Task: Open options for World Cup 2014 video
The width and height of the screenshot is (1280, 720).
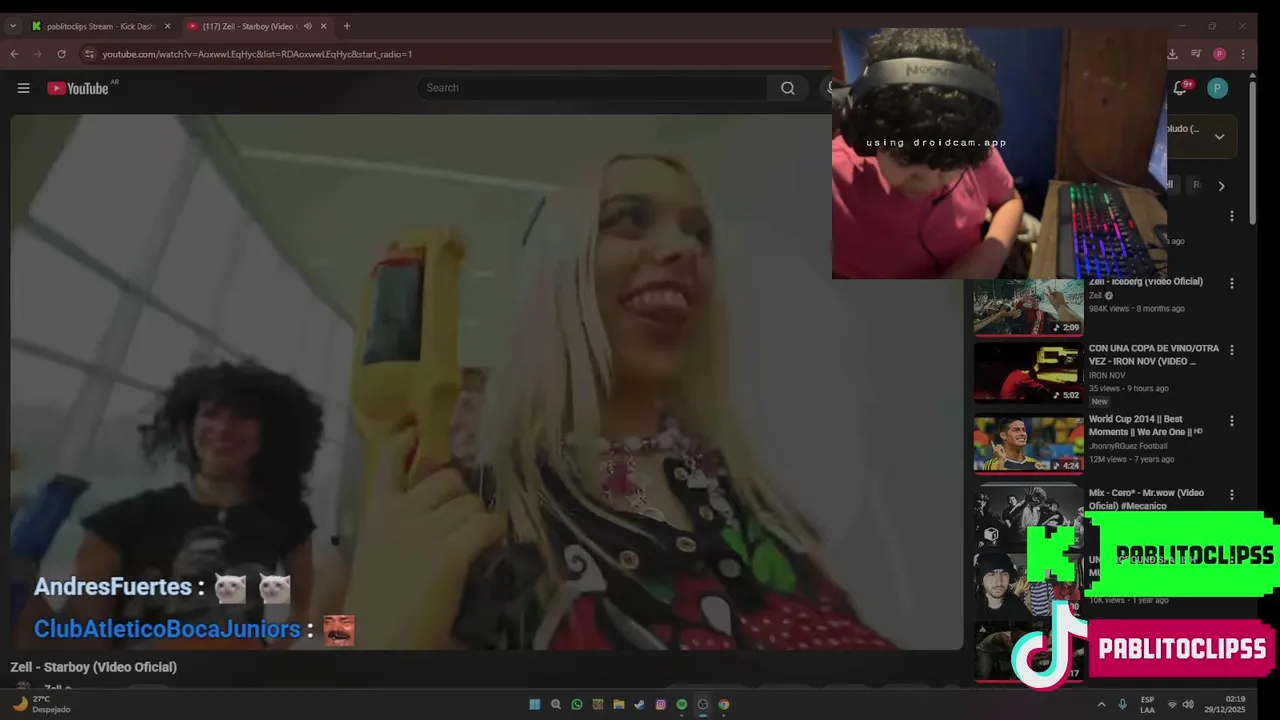Action: point(1232,421)
